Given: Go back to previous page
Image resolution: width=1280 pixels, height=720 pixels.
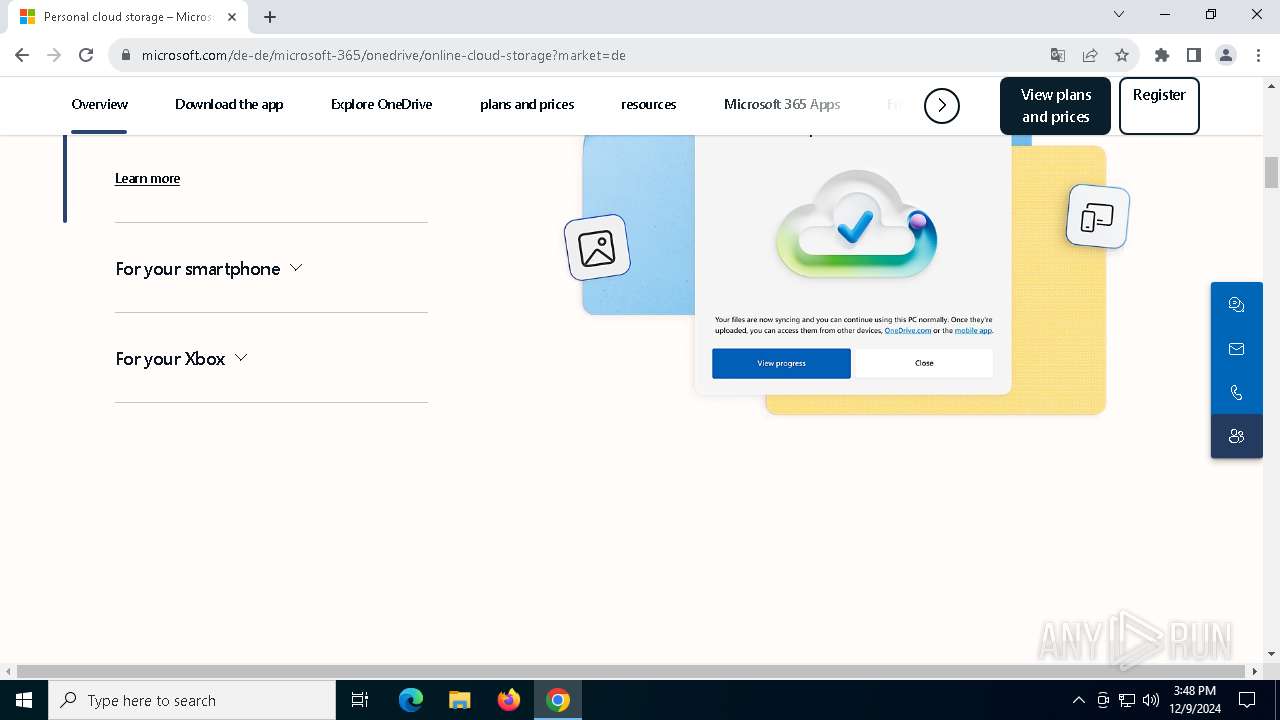Looking at the screenshot, I should tap(22, 55).
